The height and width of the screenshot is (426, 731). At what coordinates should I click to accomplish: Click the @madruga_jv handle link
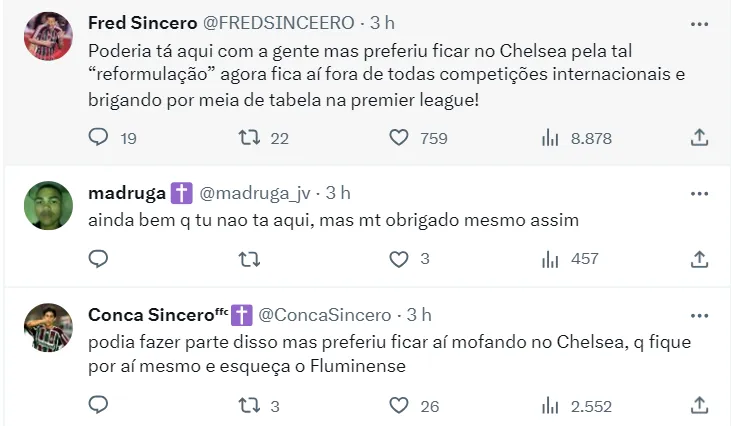[256, 193]
